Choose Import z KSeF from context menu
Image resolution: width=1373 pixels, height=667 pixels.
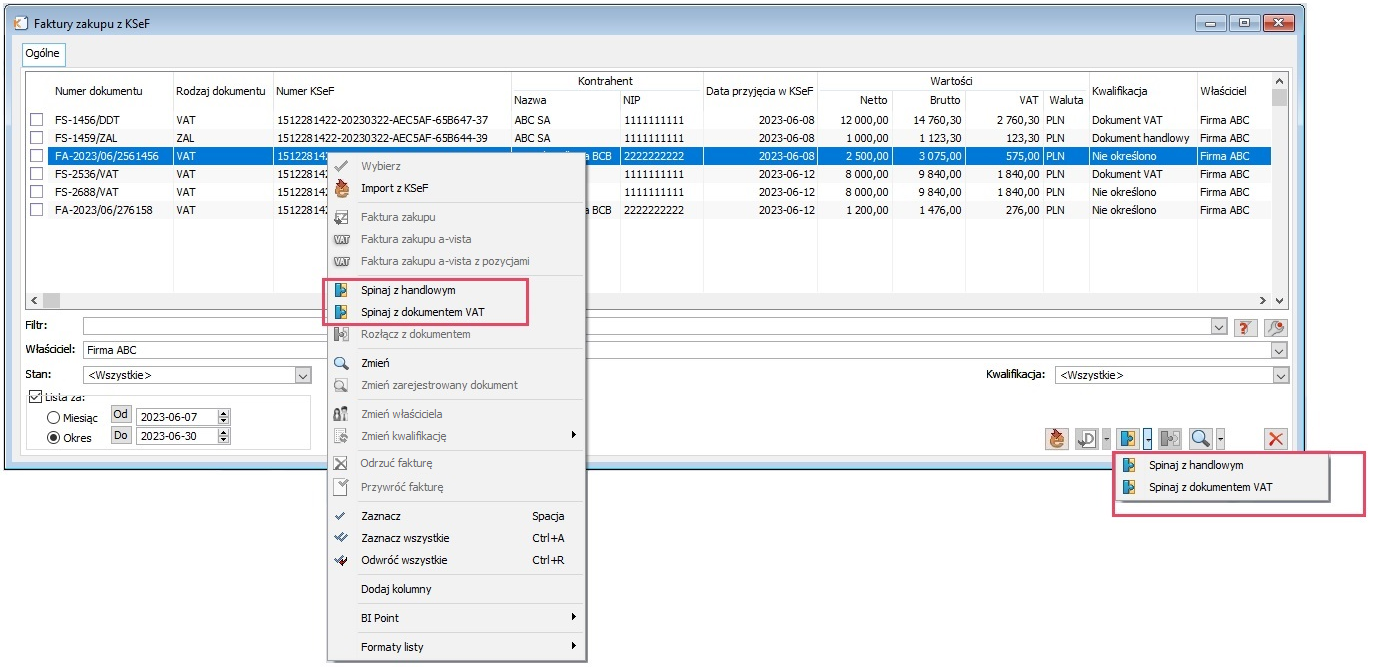(456, 188)
